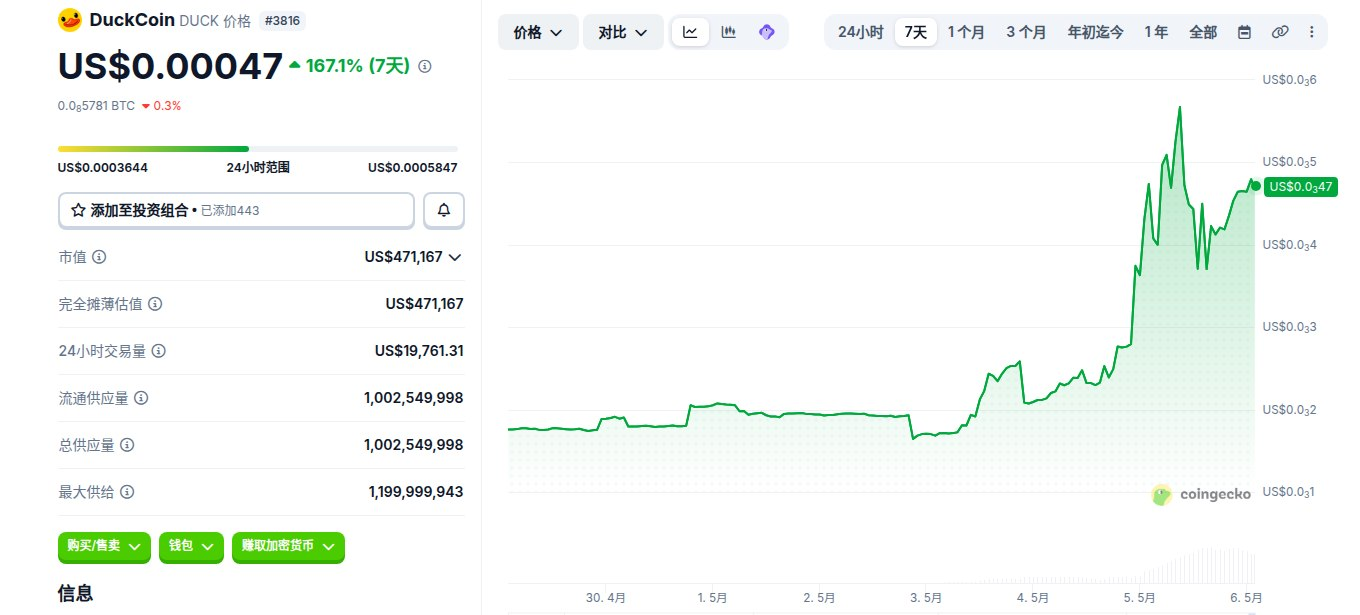Viewport: 1360px width, 615px height.
Task: Select the 3个月 time range tab
Action: [1026, 32]
